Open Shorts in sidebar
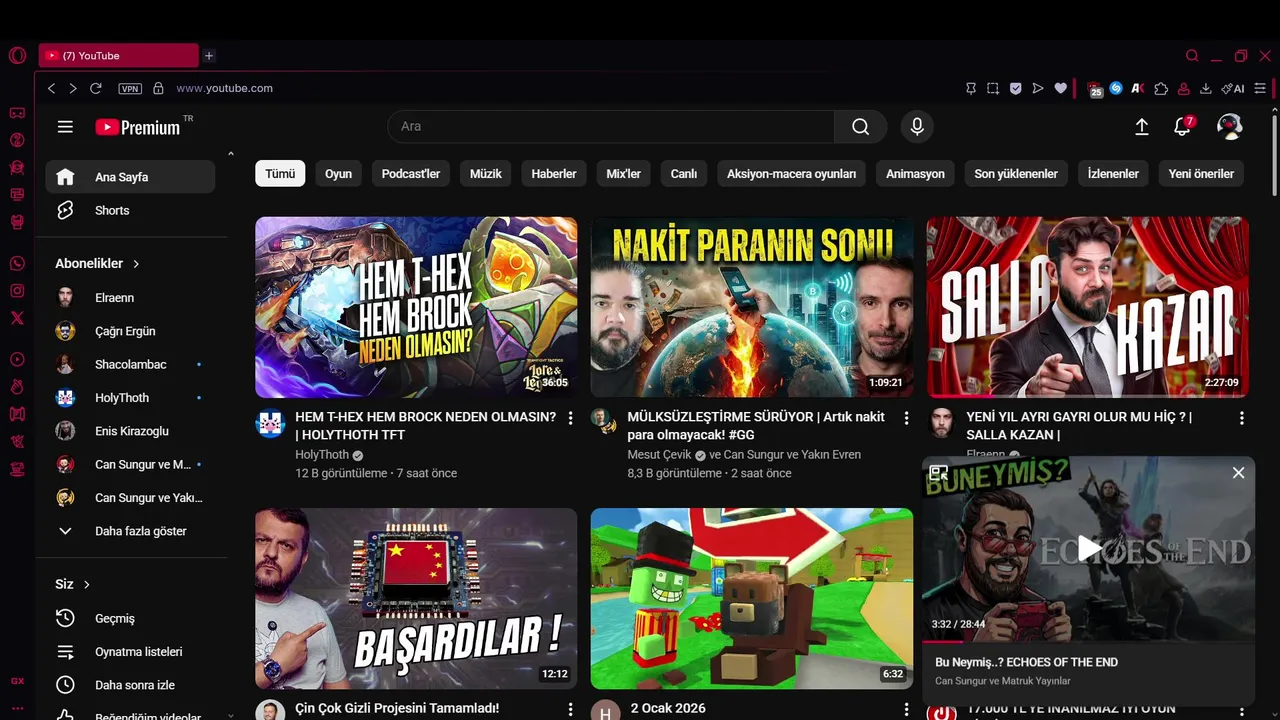Image resolution: width=1280 pixels, height=720 pixels. pyautogui.click(x=130, y=210)
